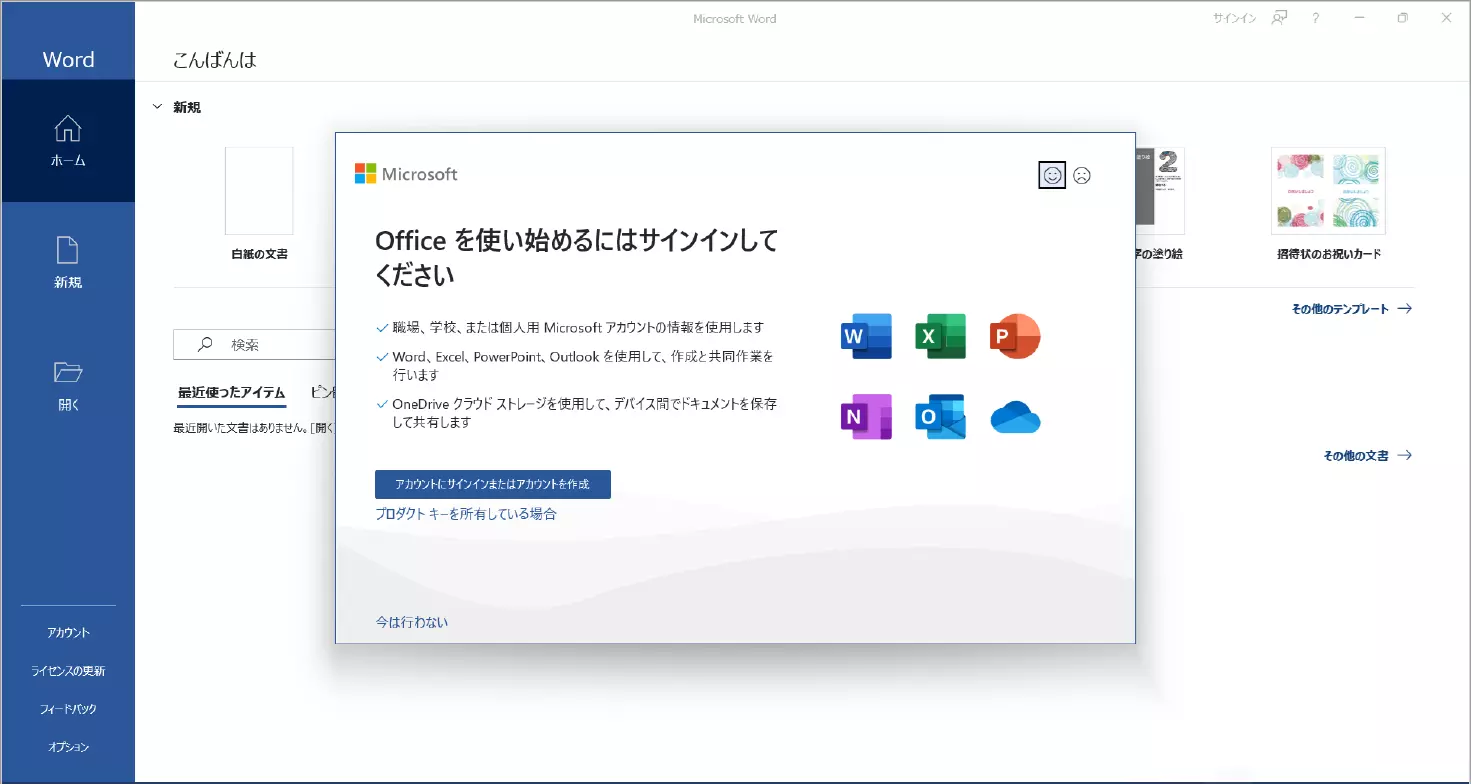Click the happy smiley feedback icon

pos(1052,175)
